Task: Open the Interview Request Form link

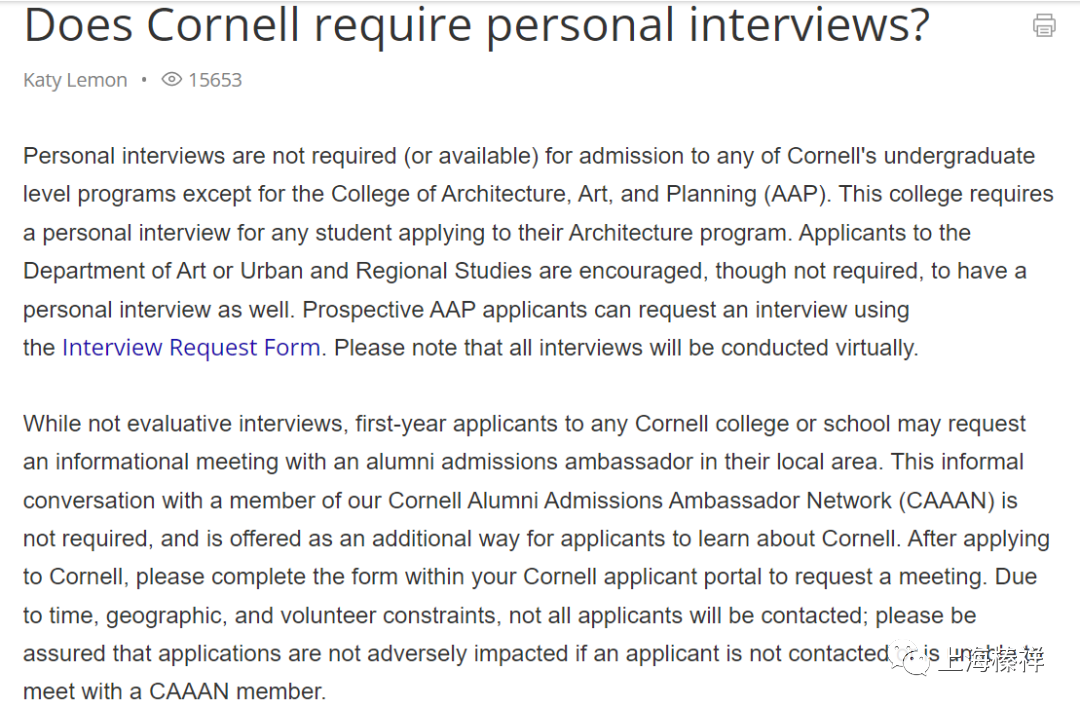Action: [191, 348]
